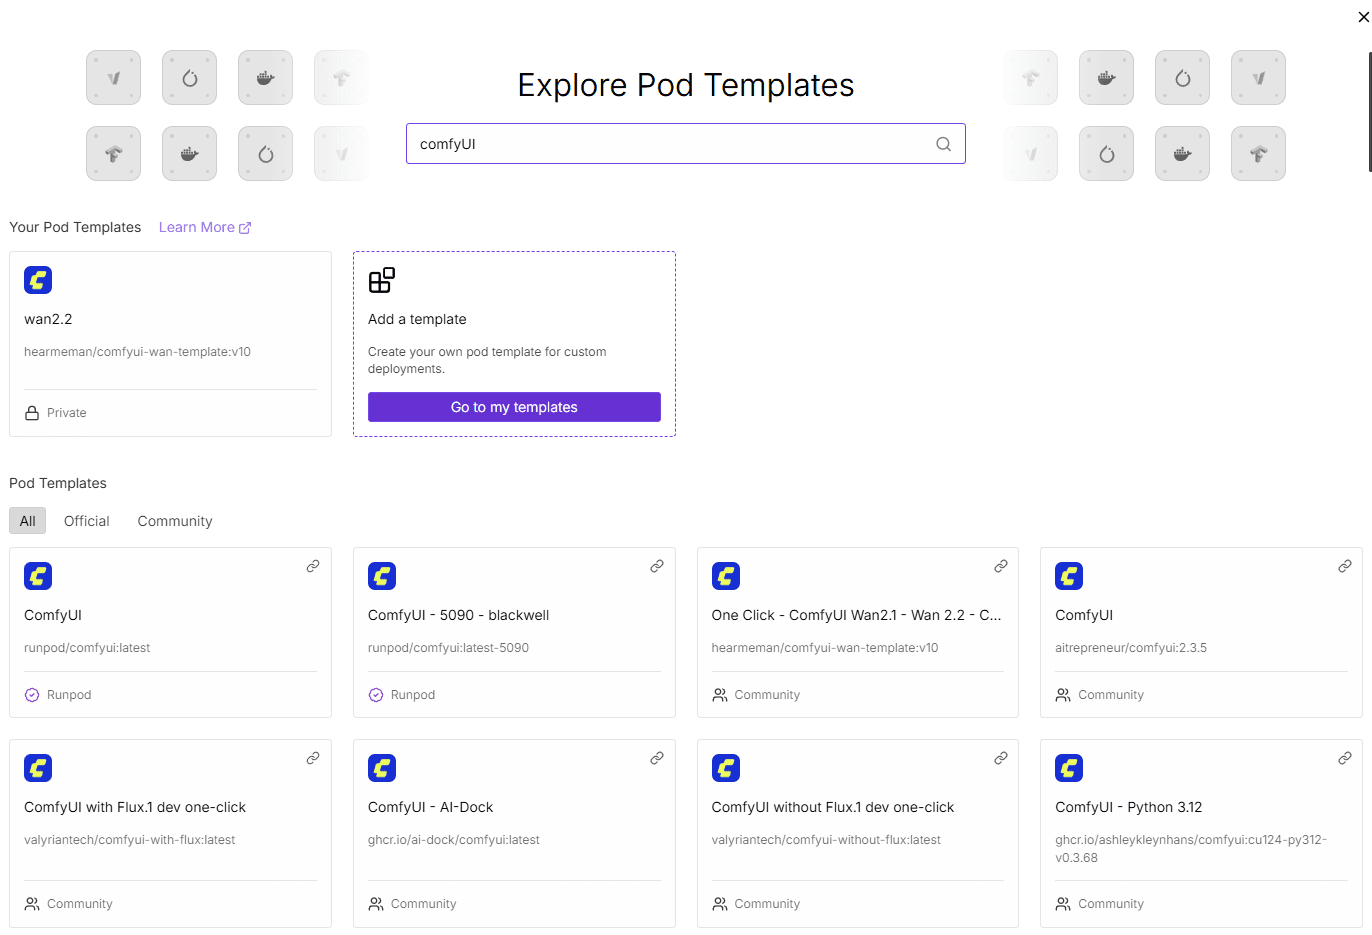Click link icon on ComfyUI Python 3.12 card
The image size is (1372, 935).
click(1344, 758)
